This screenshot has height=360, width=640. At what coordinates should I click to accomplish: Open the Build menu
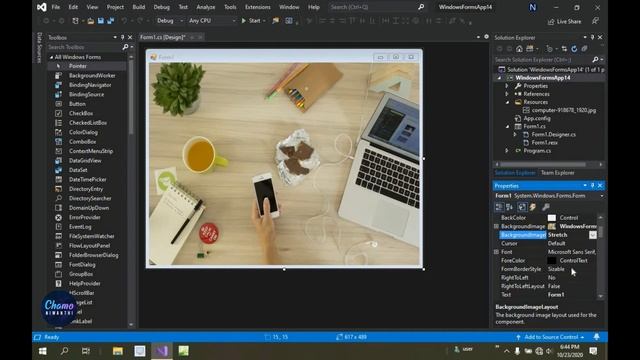pyautogui.click(x=139, y=7)
